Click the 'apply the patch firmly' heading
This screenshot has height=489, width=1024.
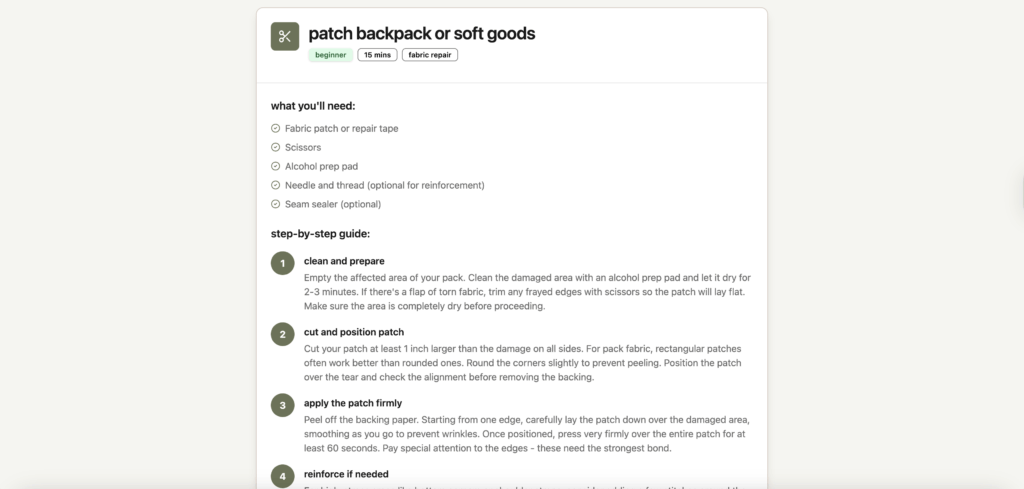coord(353,403)
